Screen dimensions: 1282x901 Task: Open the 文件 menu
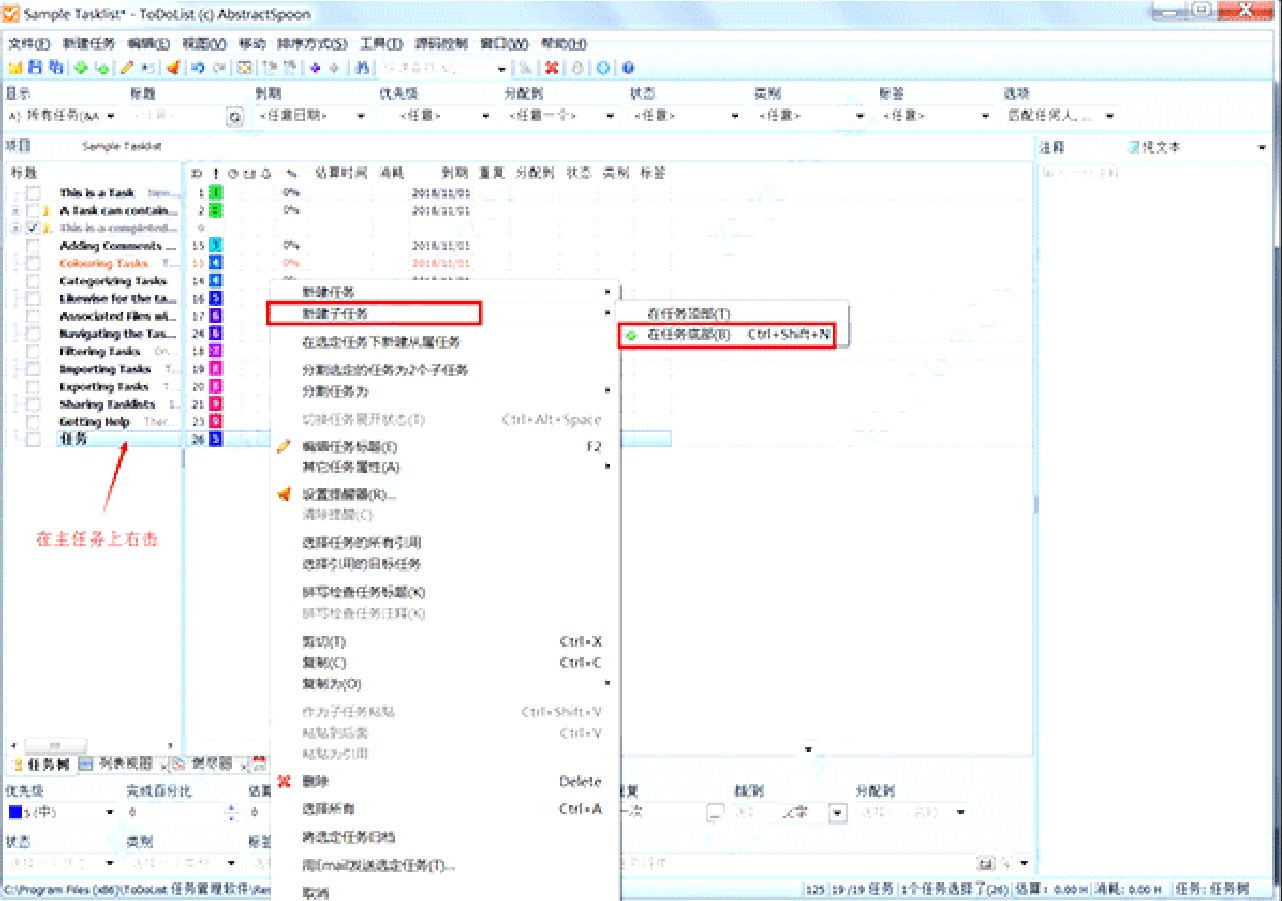[29, 44]
